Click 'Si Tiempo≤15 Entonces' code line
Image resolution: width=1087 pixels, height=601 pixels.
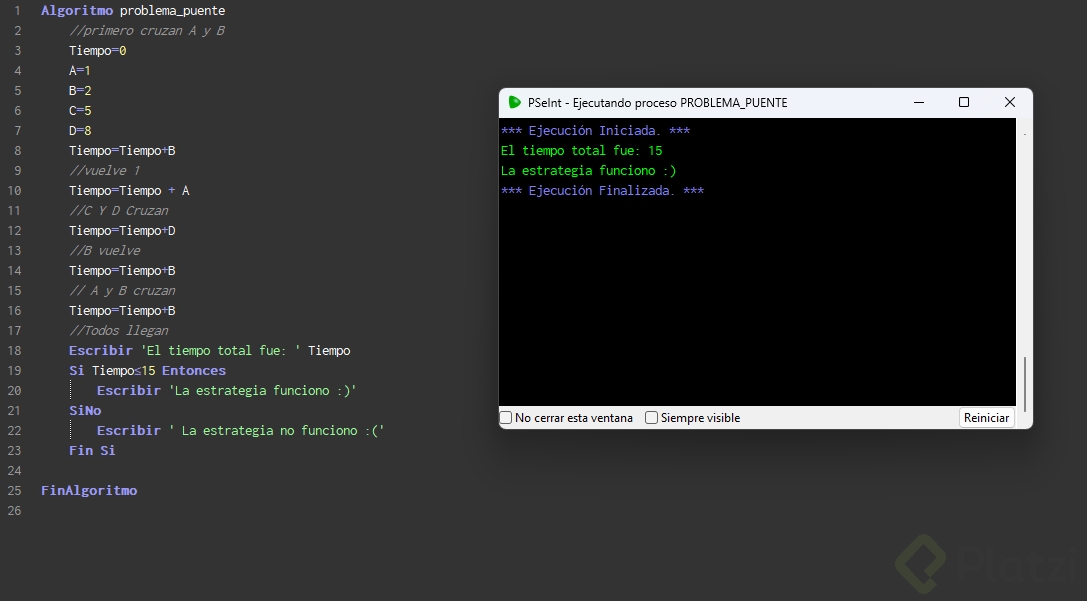point(147,371)
